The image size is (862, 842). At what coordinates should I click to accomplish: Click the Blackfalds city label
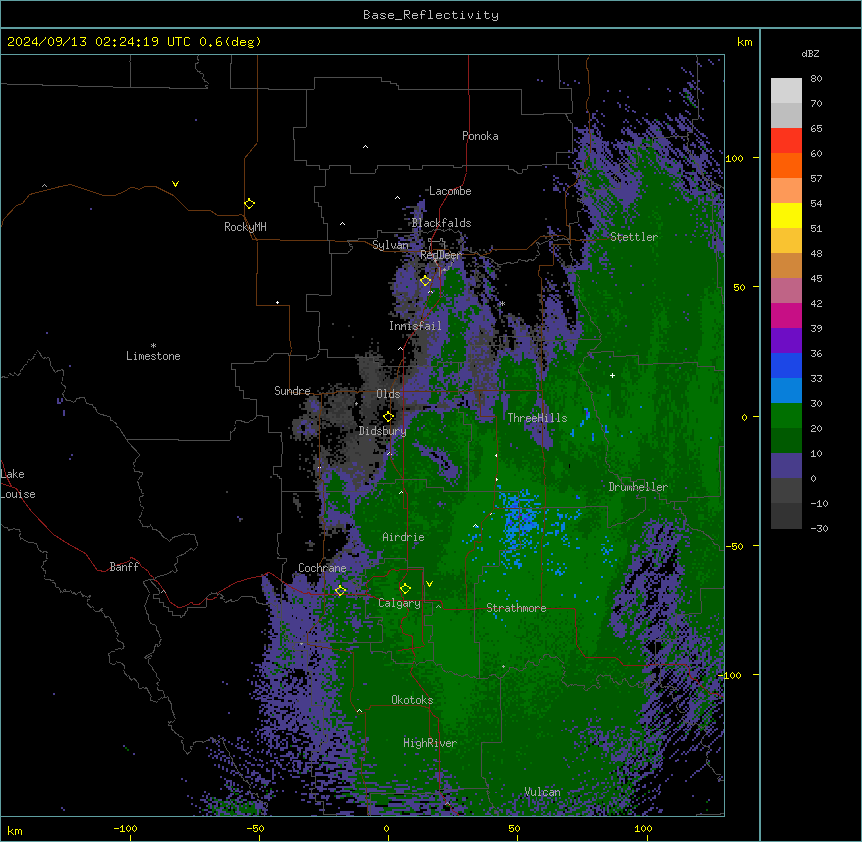(441, 223)
